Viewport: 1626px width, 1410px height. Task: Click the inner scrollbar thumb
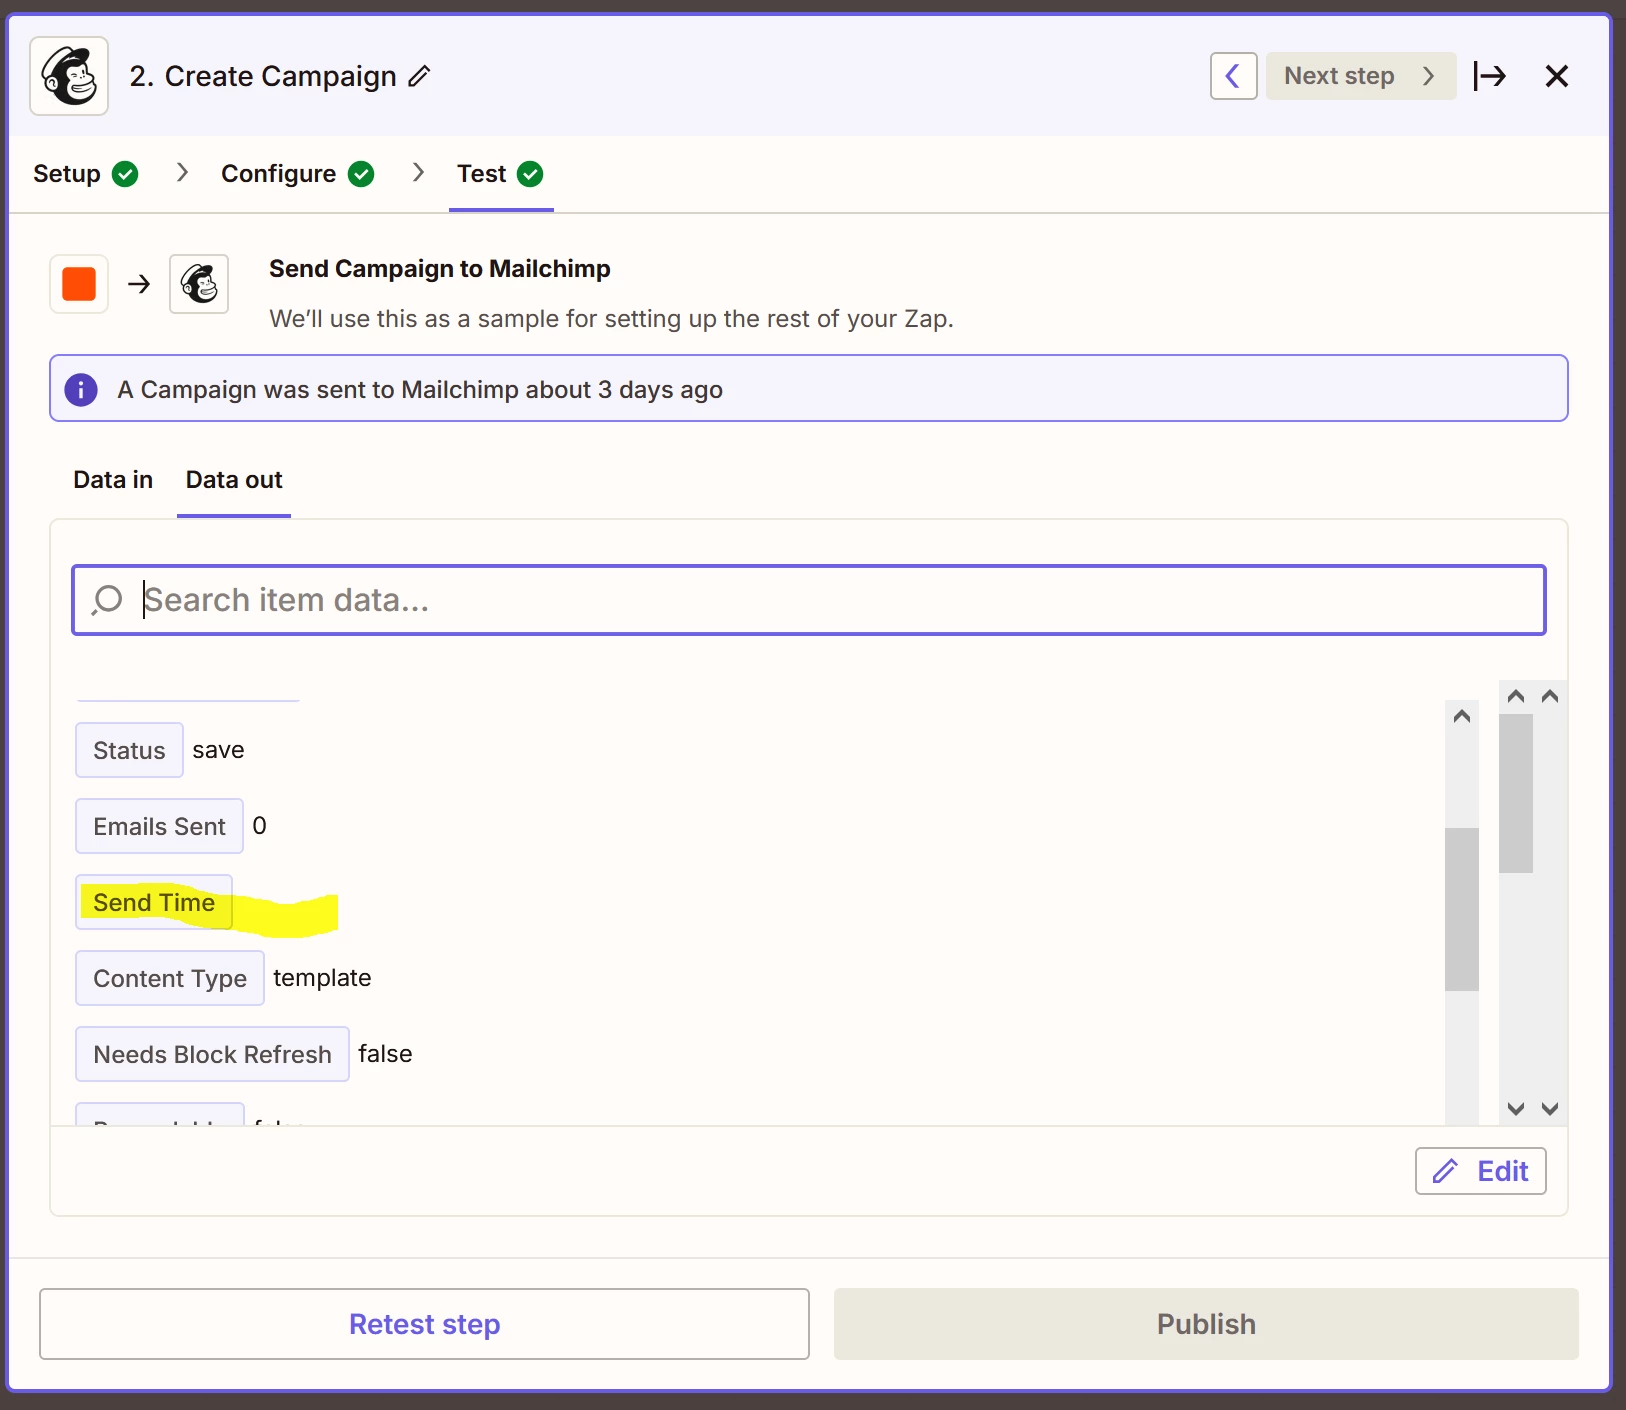point(1461,909)
